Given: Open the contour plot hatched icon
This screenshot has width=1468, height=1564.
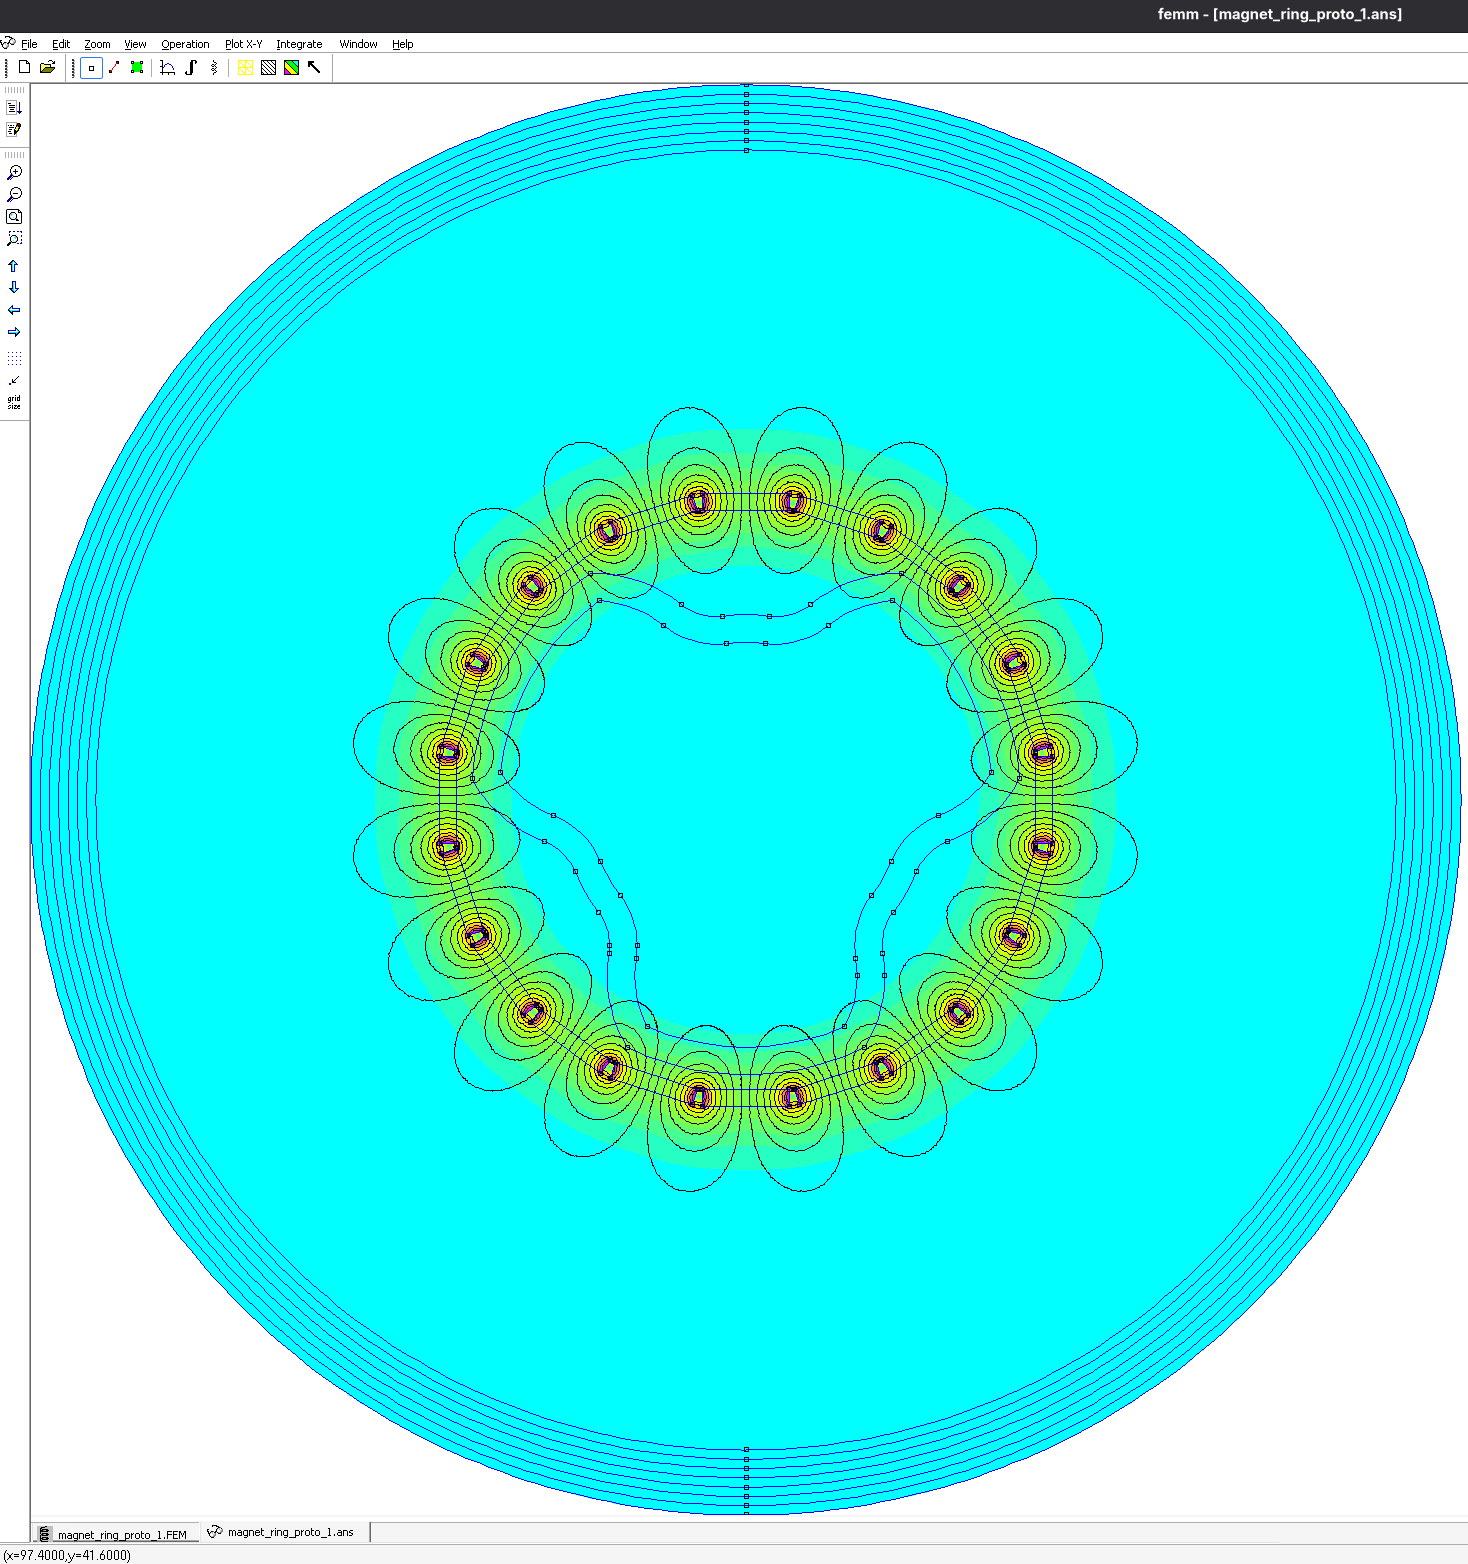Looking at the screenshot, I should pyautogui.click(x=268, y=68).
